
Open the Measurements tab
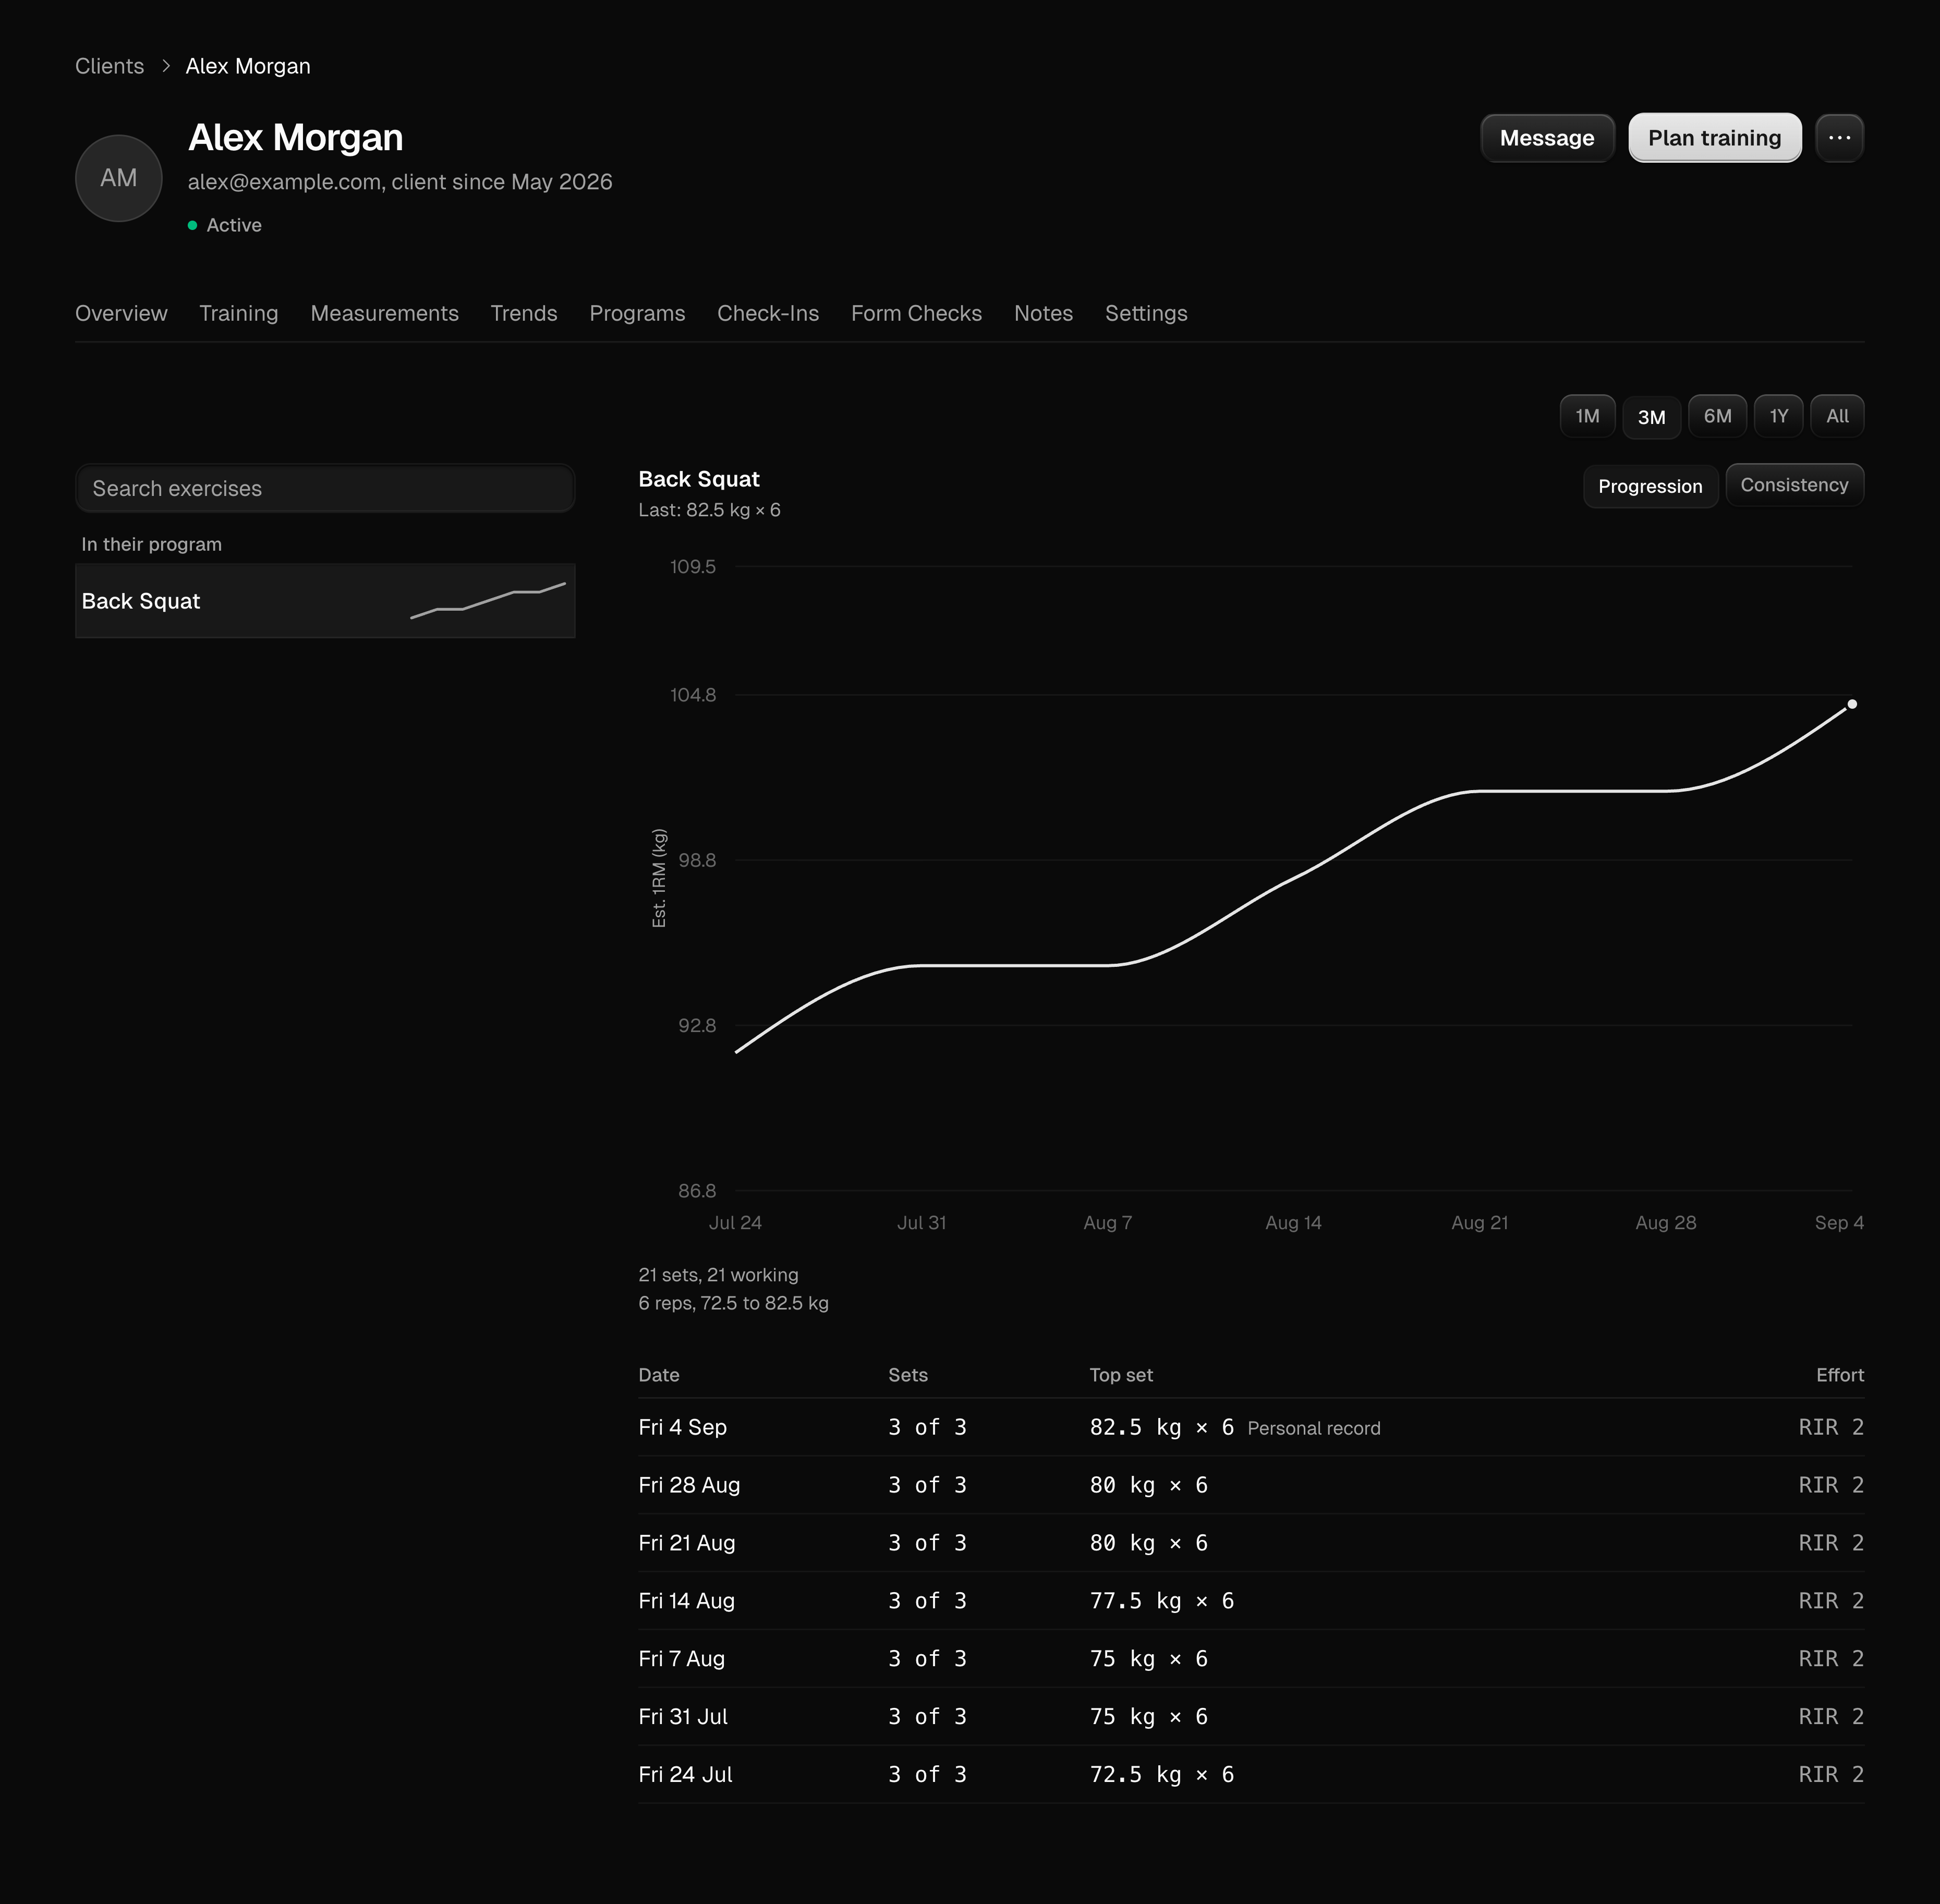click(x=384, y=313)
